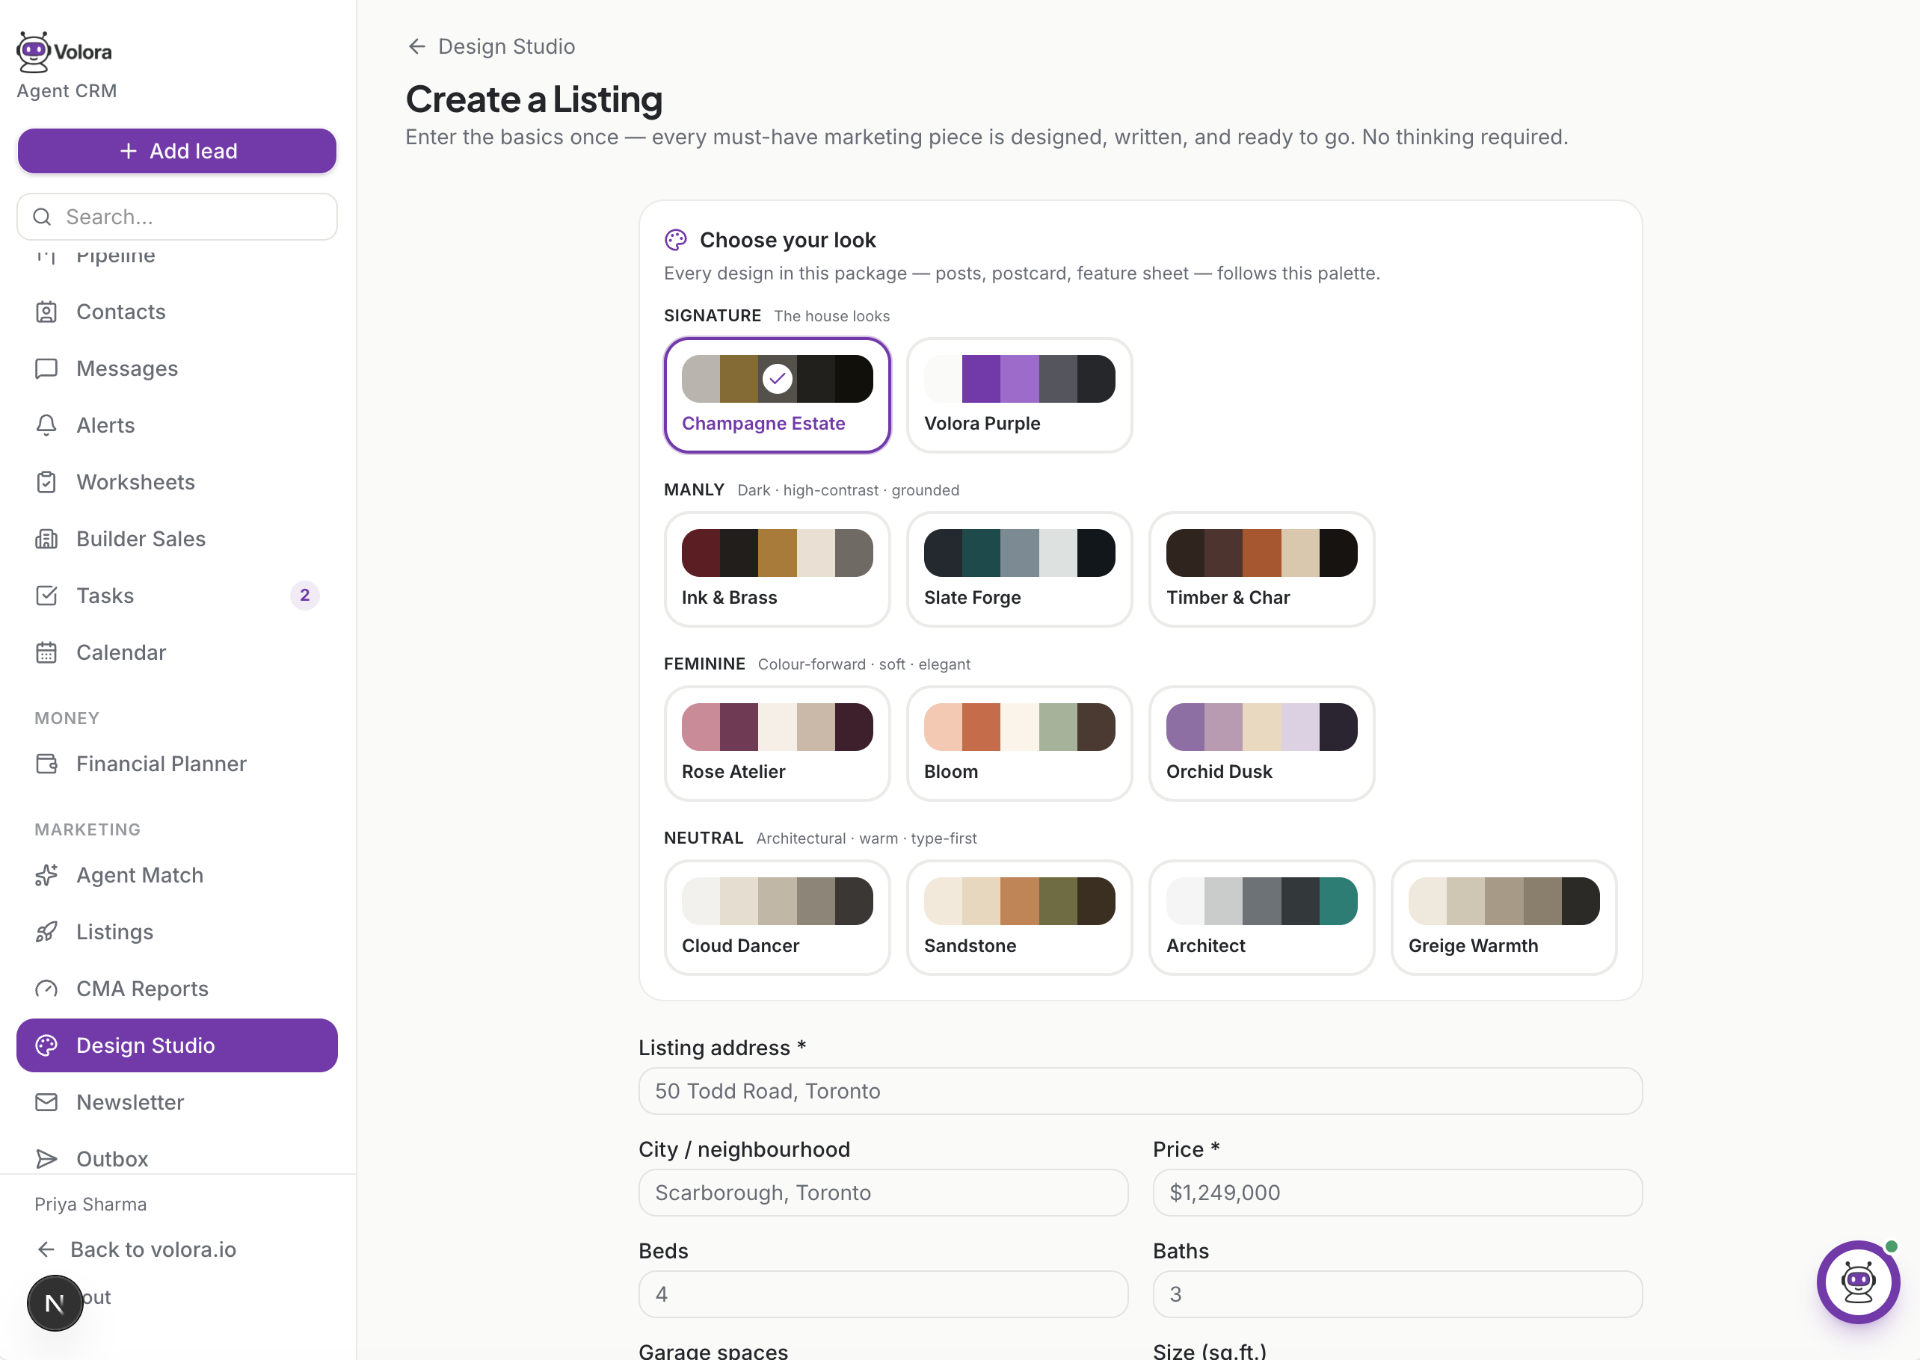This screenshot has height=1360, width=1920.
Task: Select the Bloom palette card
Action: [1019, 744]
